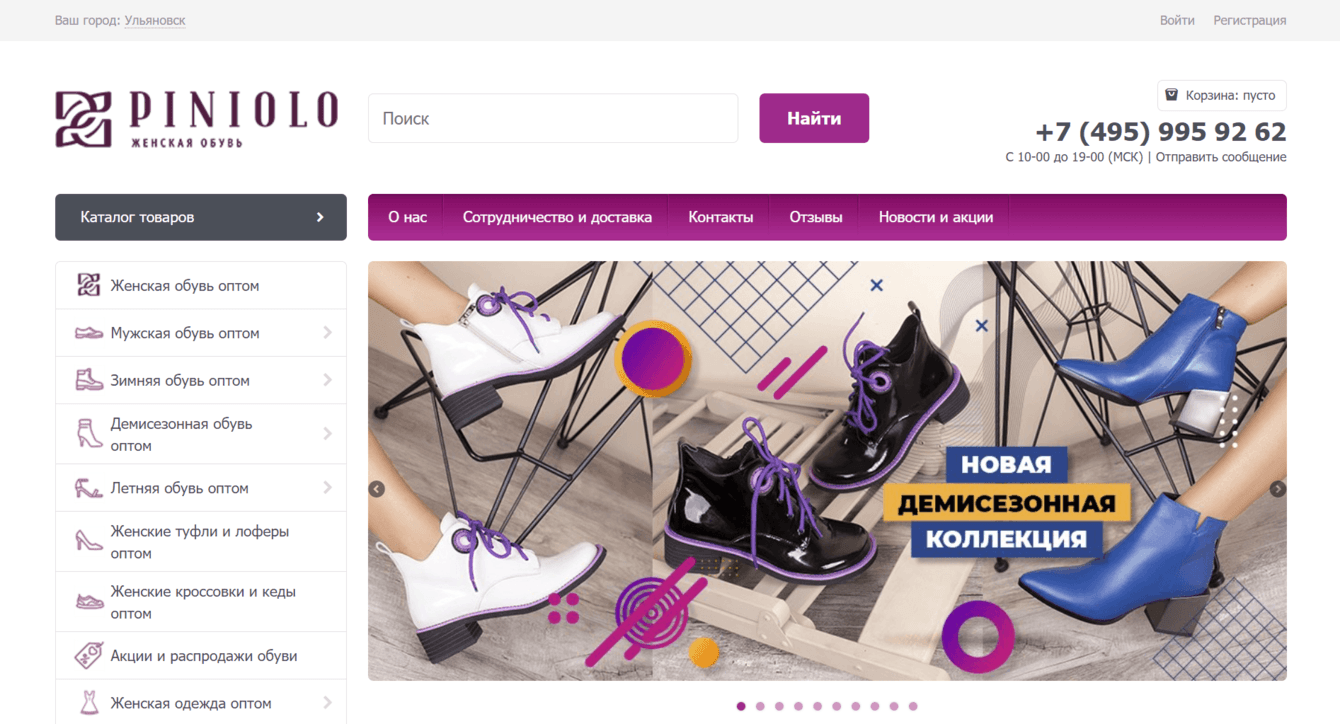
Task: Click the winter boot category icon
Action: click(x=89, y=380)
